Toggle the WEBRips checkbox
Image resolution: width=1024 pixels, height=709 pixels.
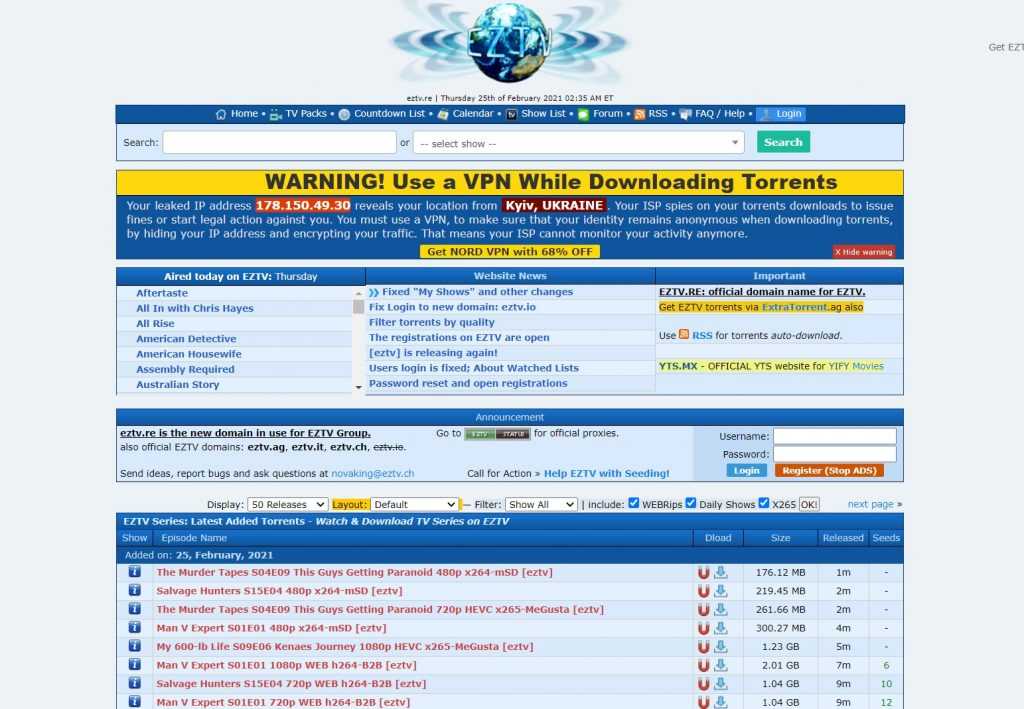[x=633, y=503]
